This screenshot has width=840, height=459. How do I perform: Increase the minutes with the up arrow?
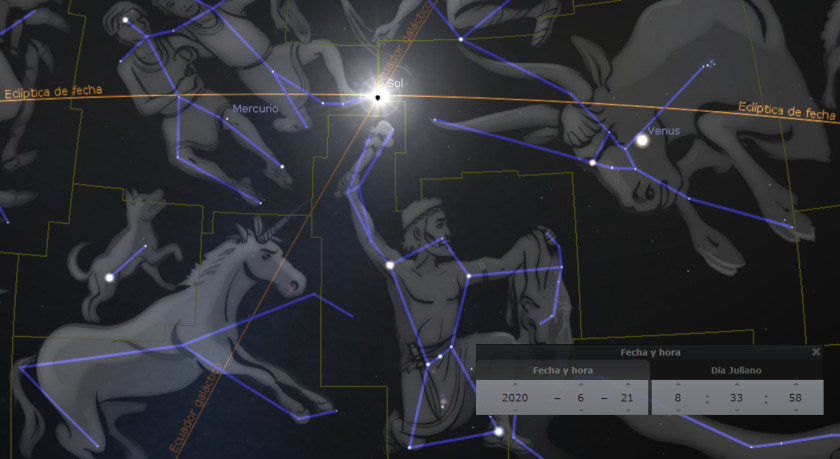point(736,384)
